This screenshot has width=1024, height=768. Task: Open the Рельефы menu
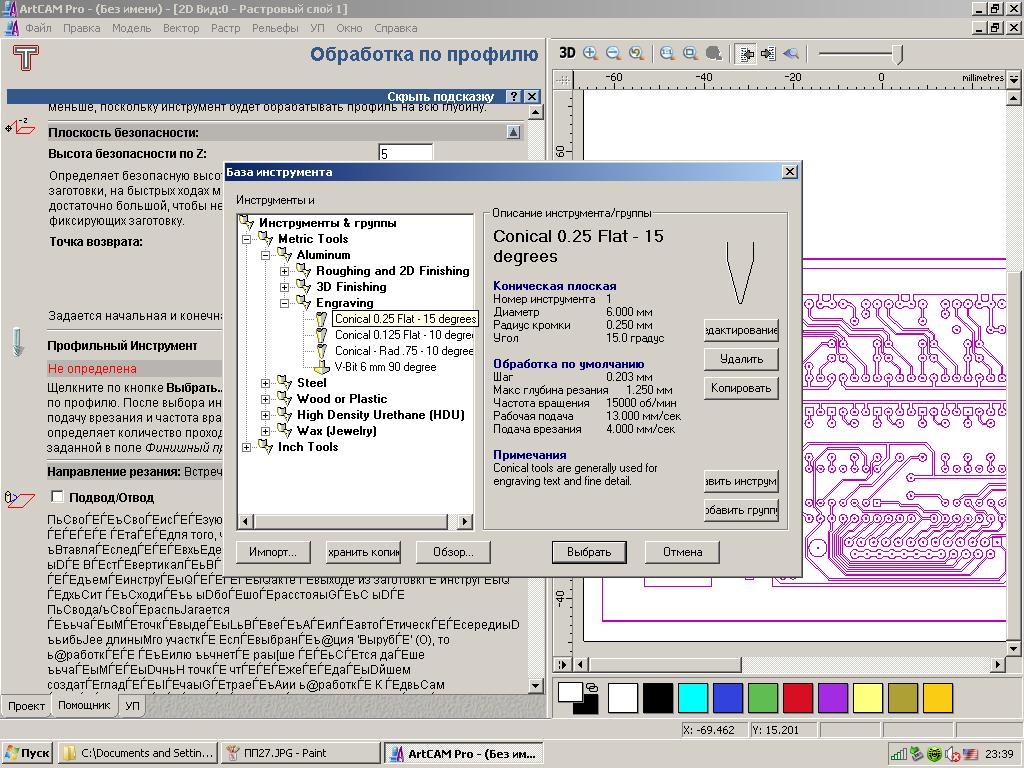tap(275, 28)
